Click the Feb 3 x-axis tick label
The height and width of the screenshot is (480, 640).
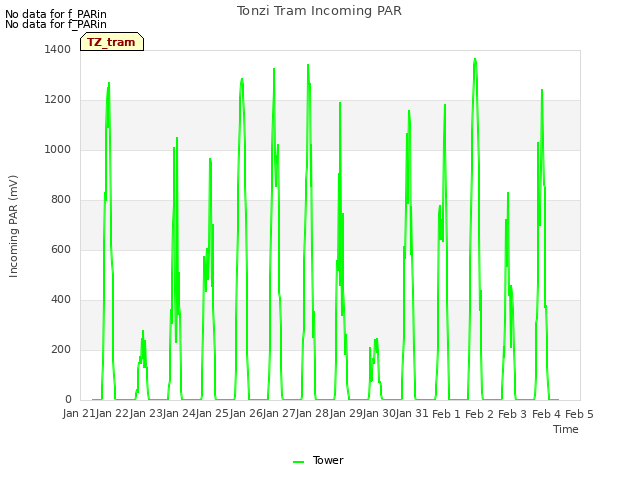[513, 414]
